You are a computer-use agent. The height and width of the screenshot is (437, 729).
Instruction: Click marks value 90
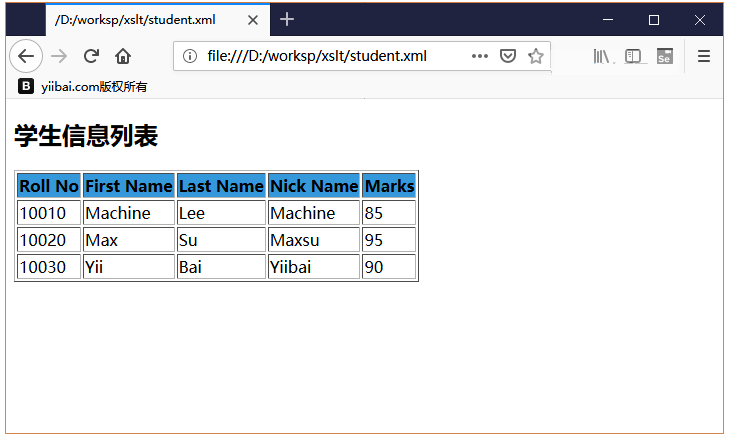coord(389,267)
